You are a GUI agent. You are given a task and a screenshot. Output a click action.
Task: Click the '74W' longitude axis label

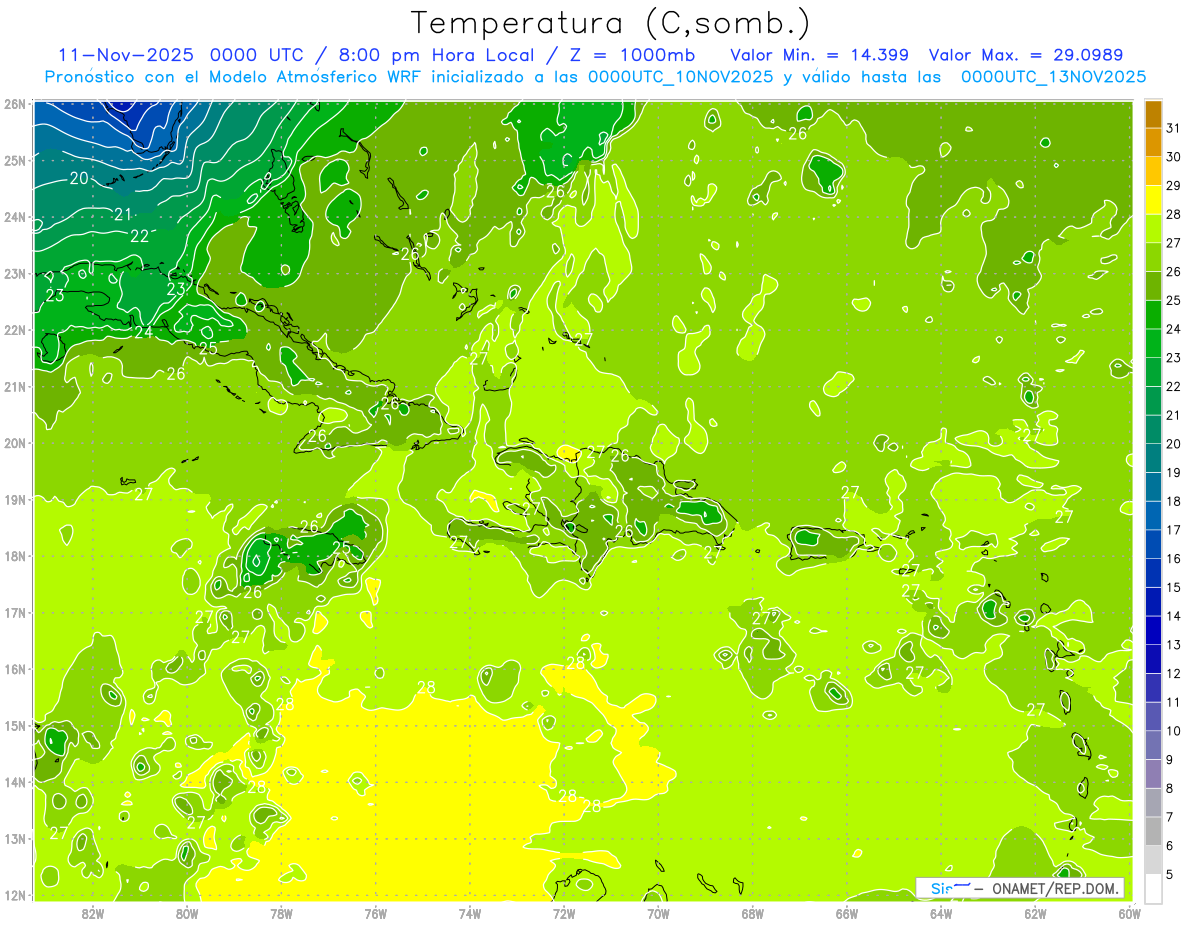click(x=470, y=912)
